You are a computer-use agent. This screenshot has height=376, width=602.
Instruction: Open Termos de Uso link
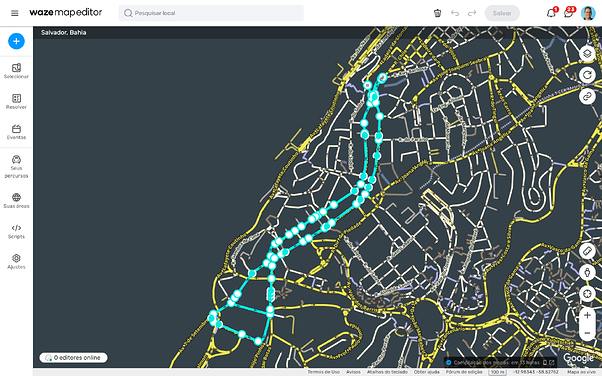pos(323,372)
